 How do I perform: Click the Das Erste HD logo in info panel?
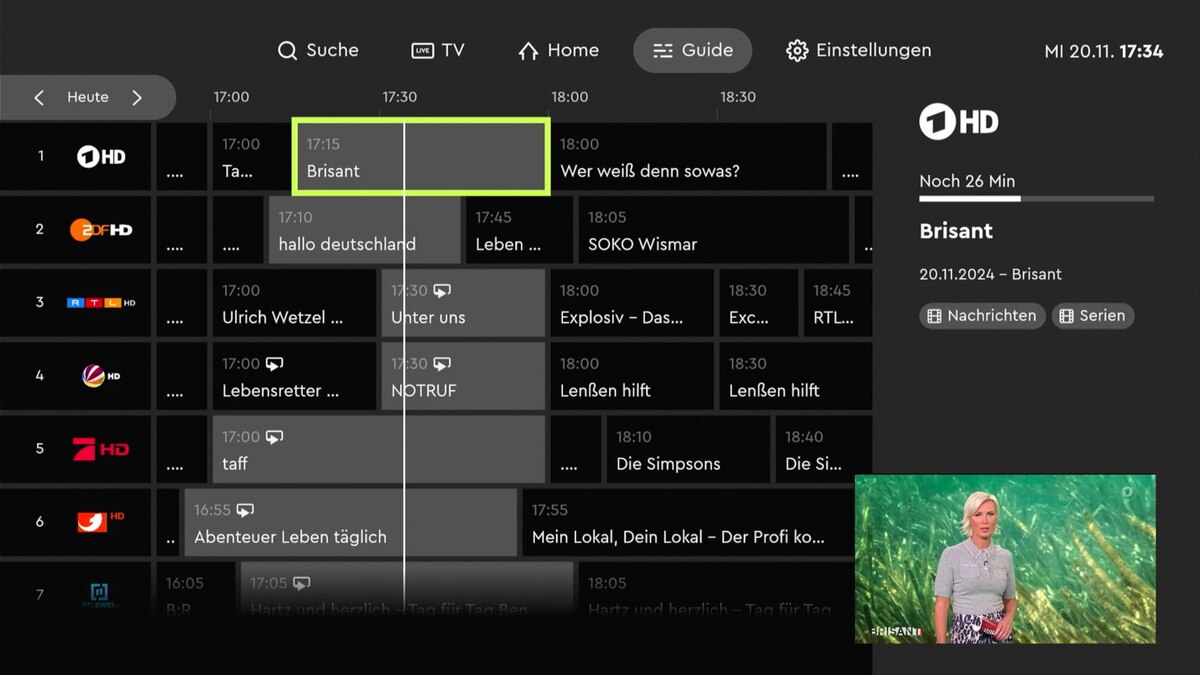(x=959, y=122)
